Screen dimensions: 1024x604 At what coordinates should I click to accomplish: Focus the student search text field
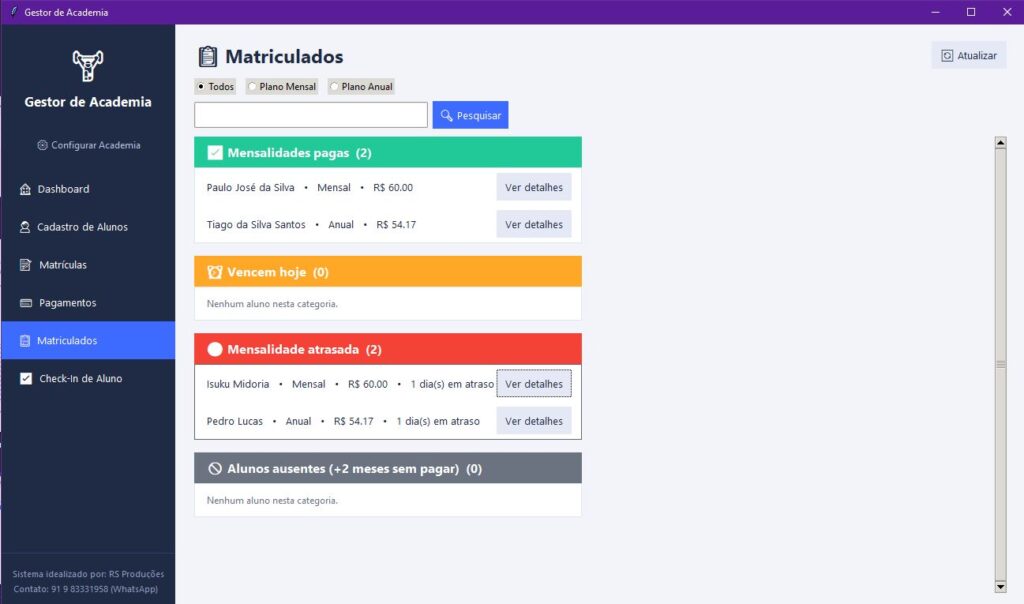(311, 115)
